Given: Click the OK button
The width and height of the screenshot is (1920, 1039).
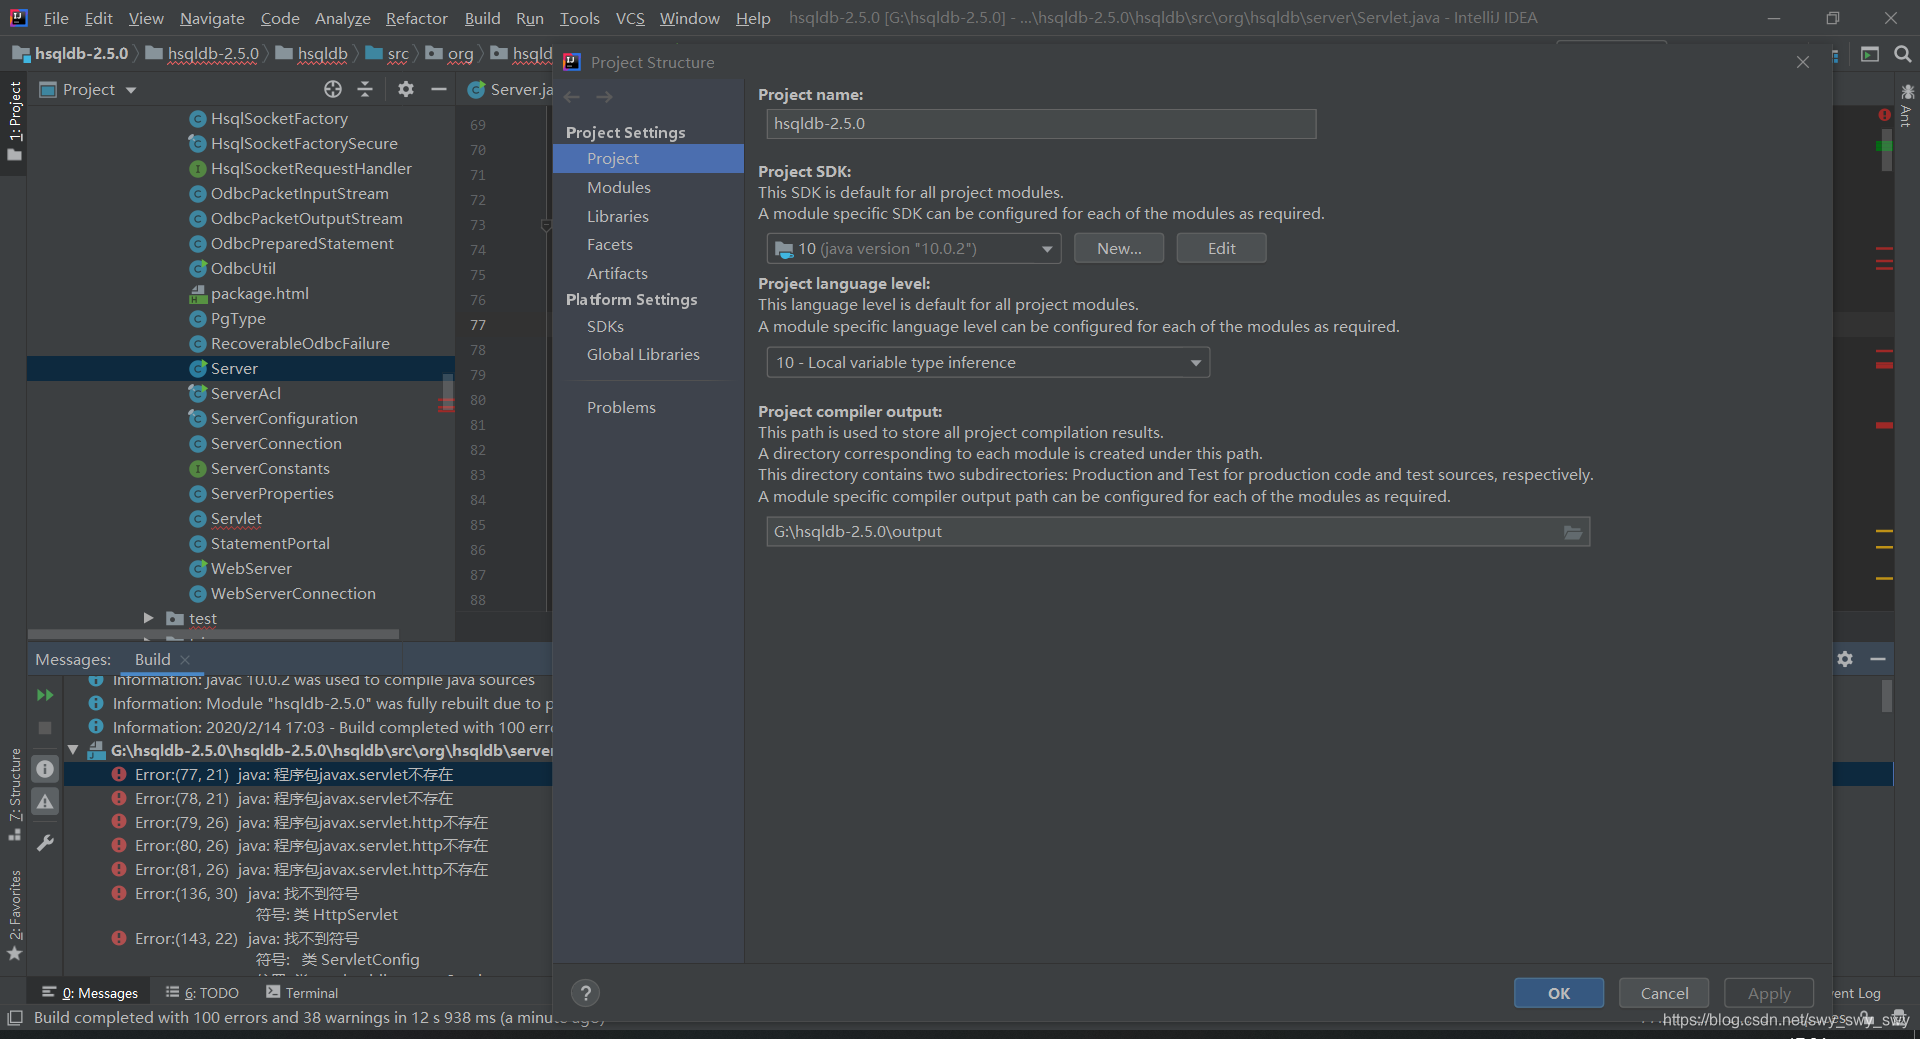Looking at the screenshot, I should (1559, 993).
